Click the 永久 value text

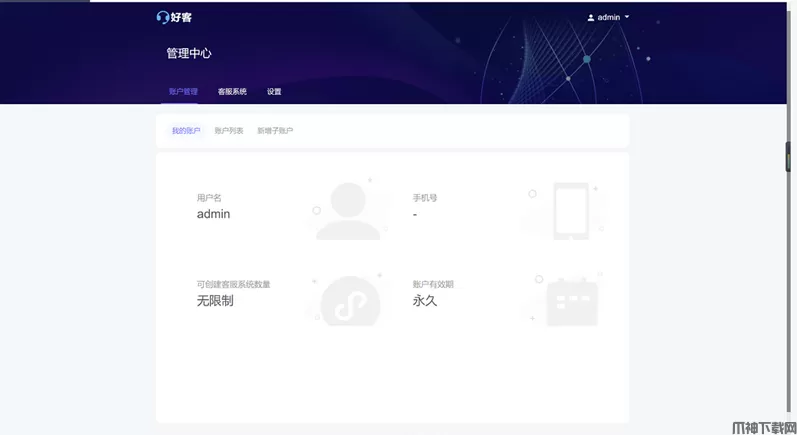pyautogui.click(x=425, y=301)
